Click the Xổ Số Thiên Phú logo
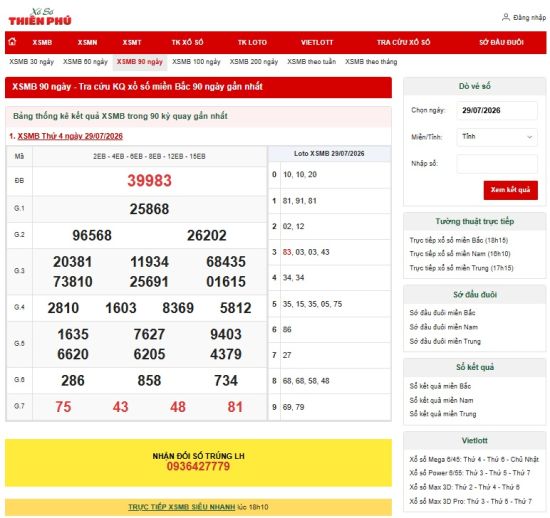This screenshot has height=518, width=550. click(x=40, y=17)
